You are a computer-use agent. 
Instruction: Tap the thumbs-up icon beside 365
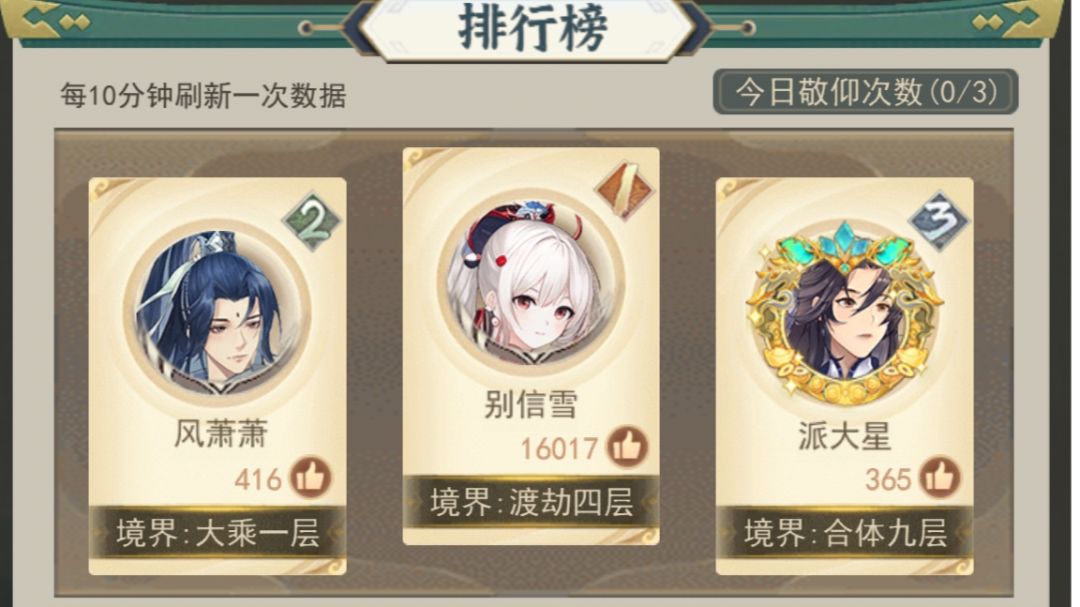pyautogui.click(x=939, y=477)
